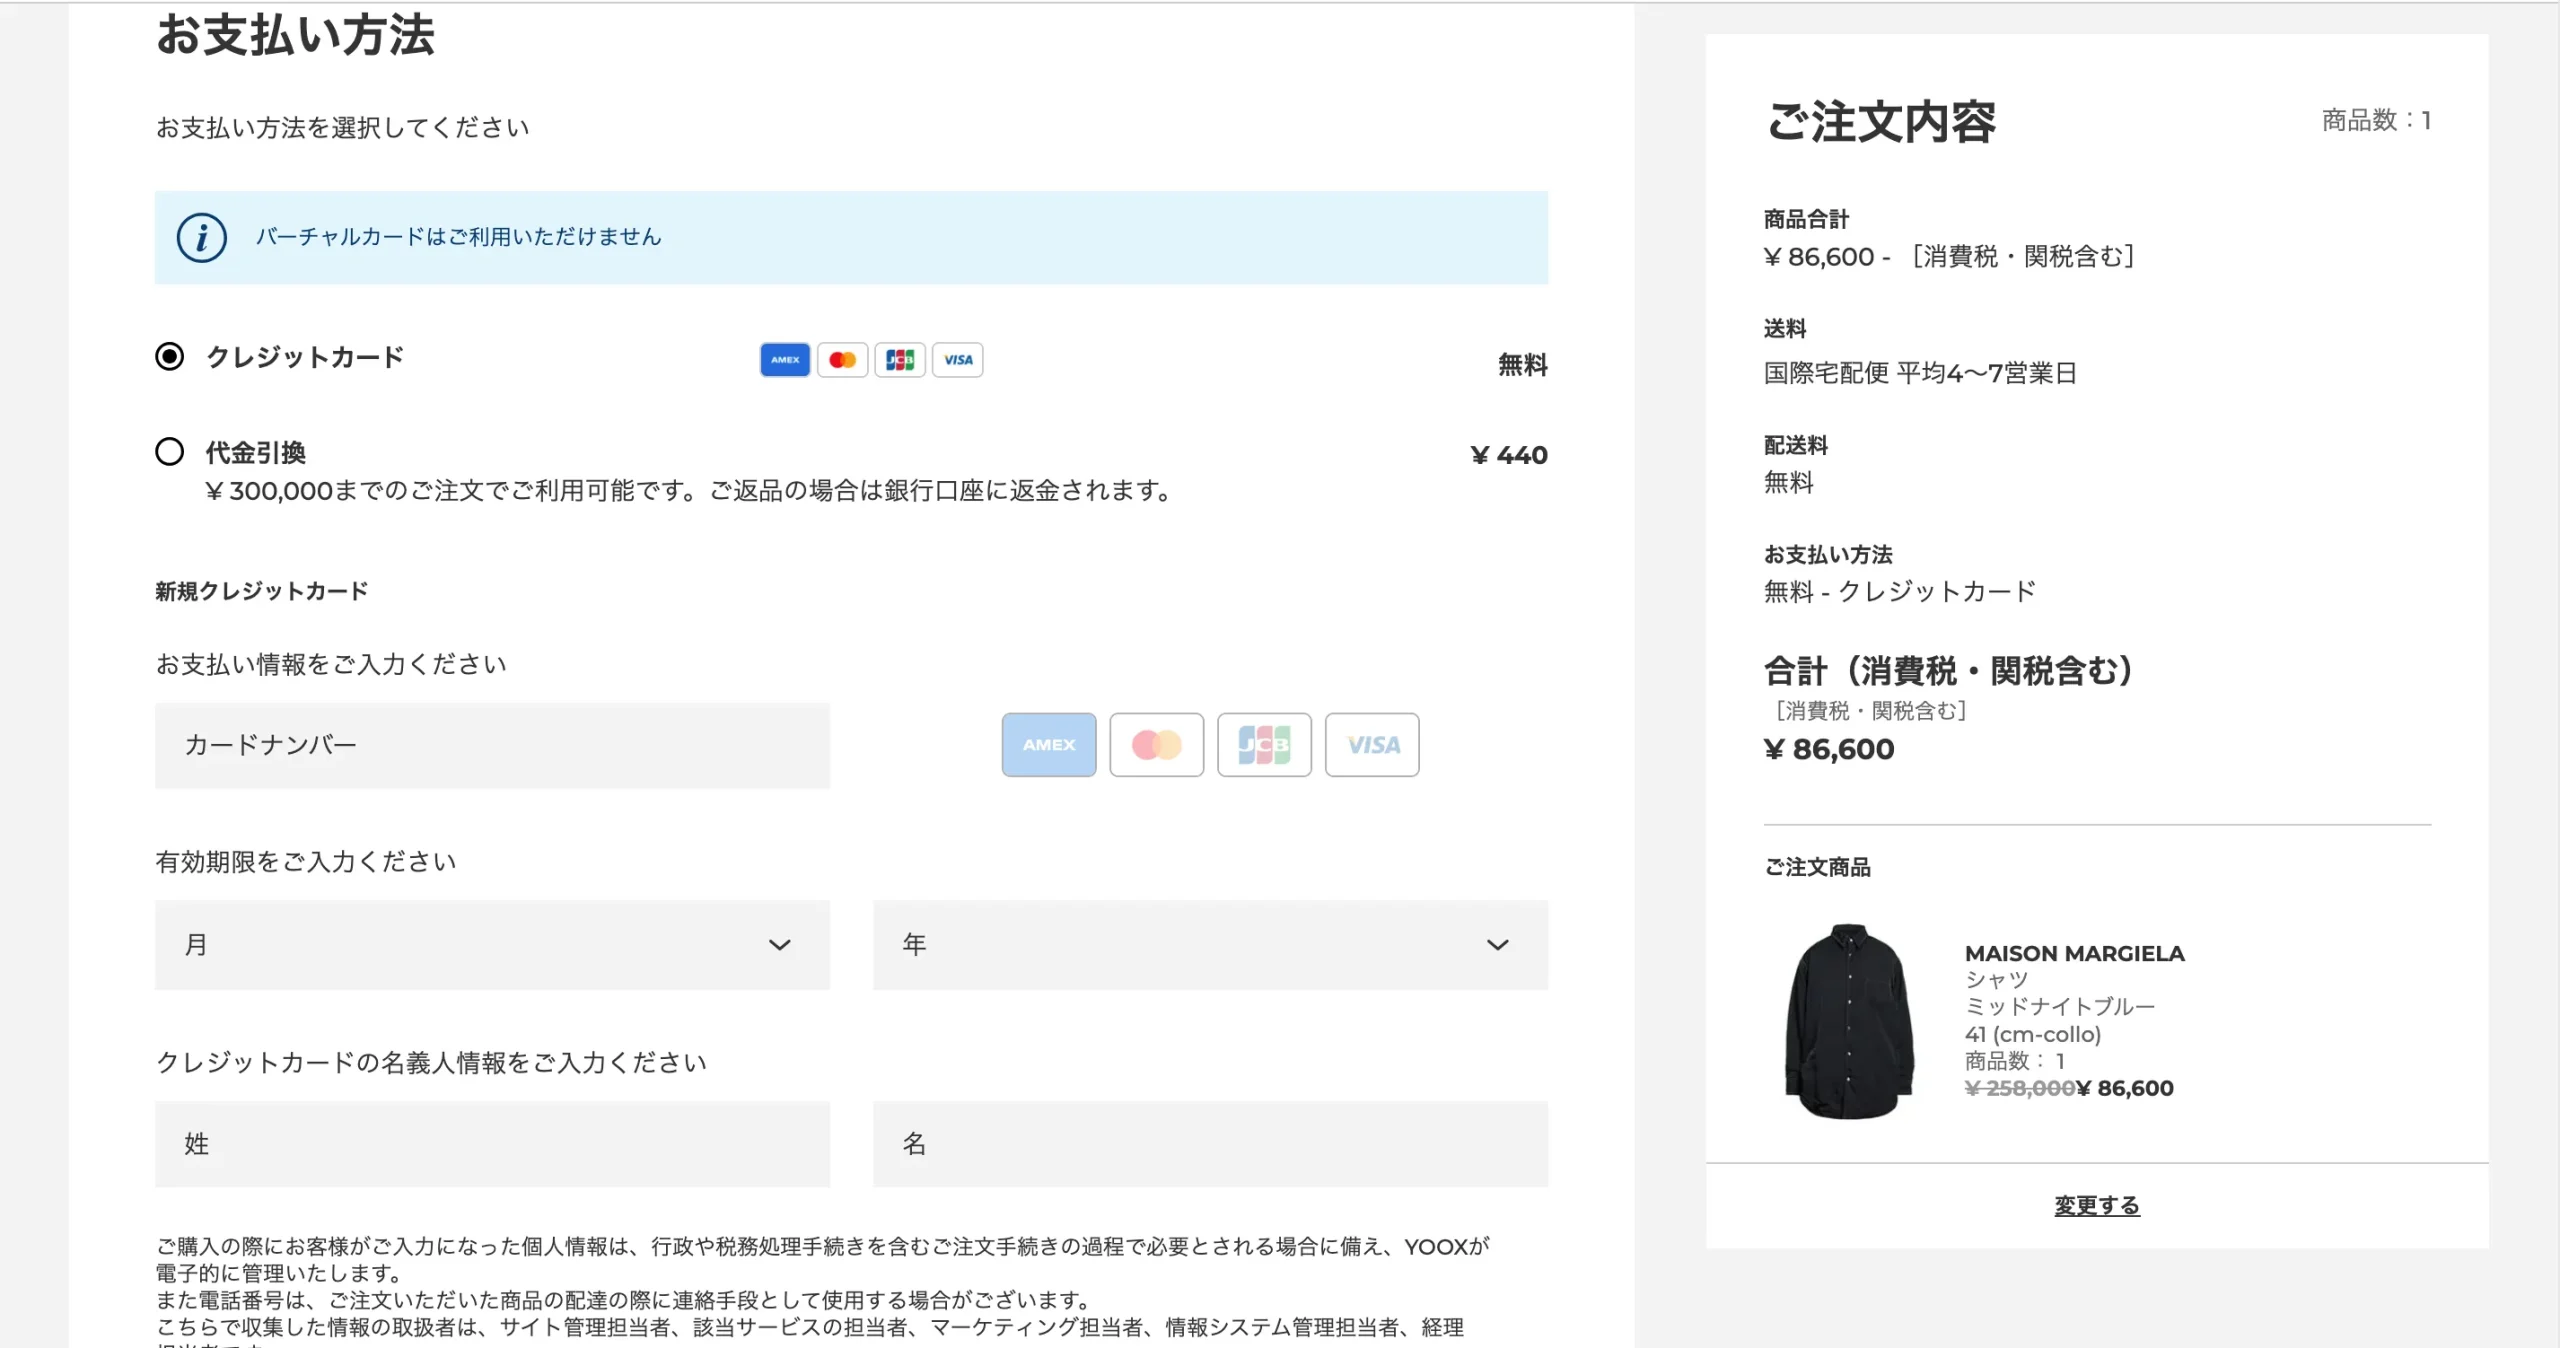This screenshot has width=2560, height=1348.
Task: Open the 年 expiry year dropdown
Action: tap(1210, 945)
